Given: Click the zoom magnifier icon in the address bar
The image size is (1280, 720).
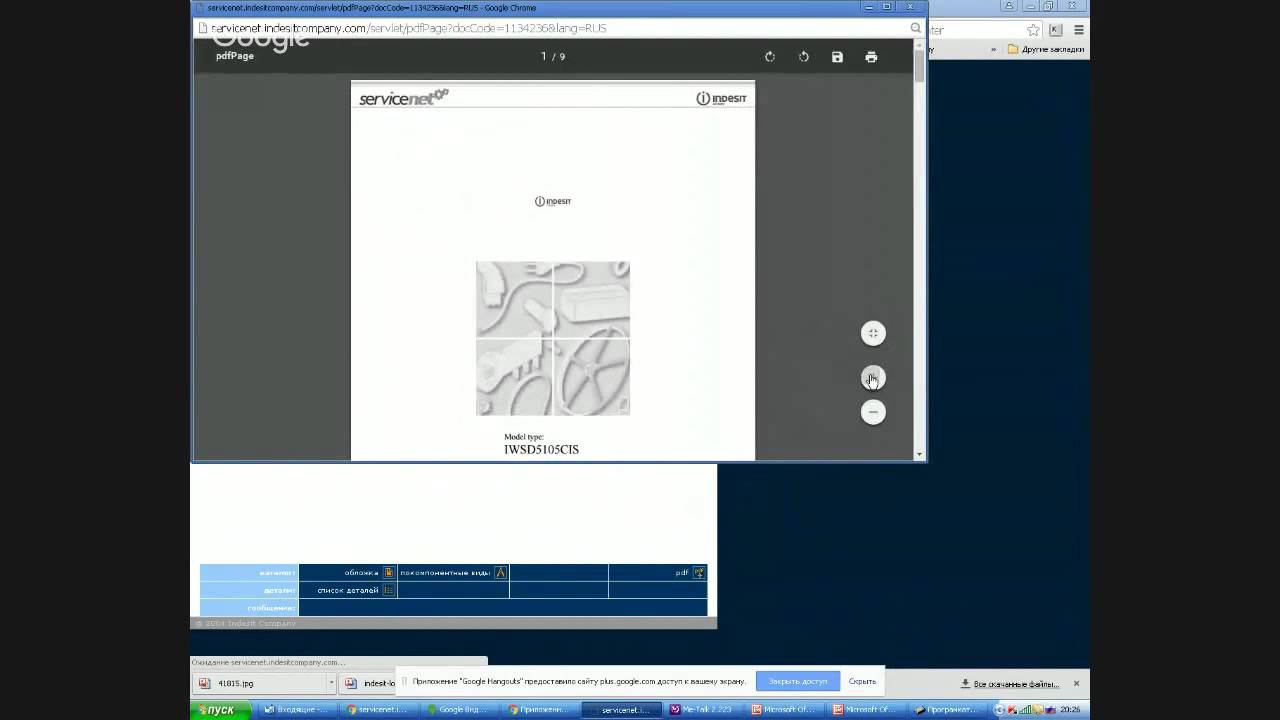Looking at the screenshot, I should point(915,28).
